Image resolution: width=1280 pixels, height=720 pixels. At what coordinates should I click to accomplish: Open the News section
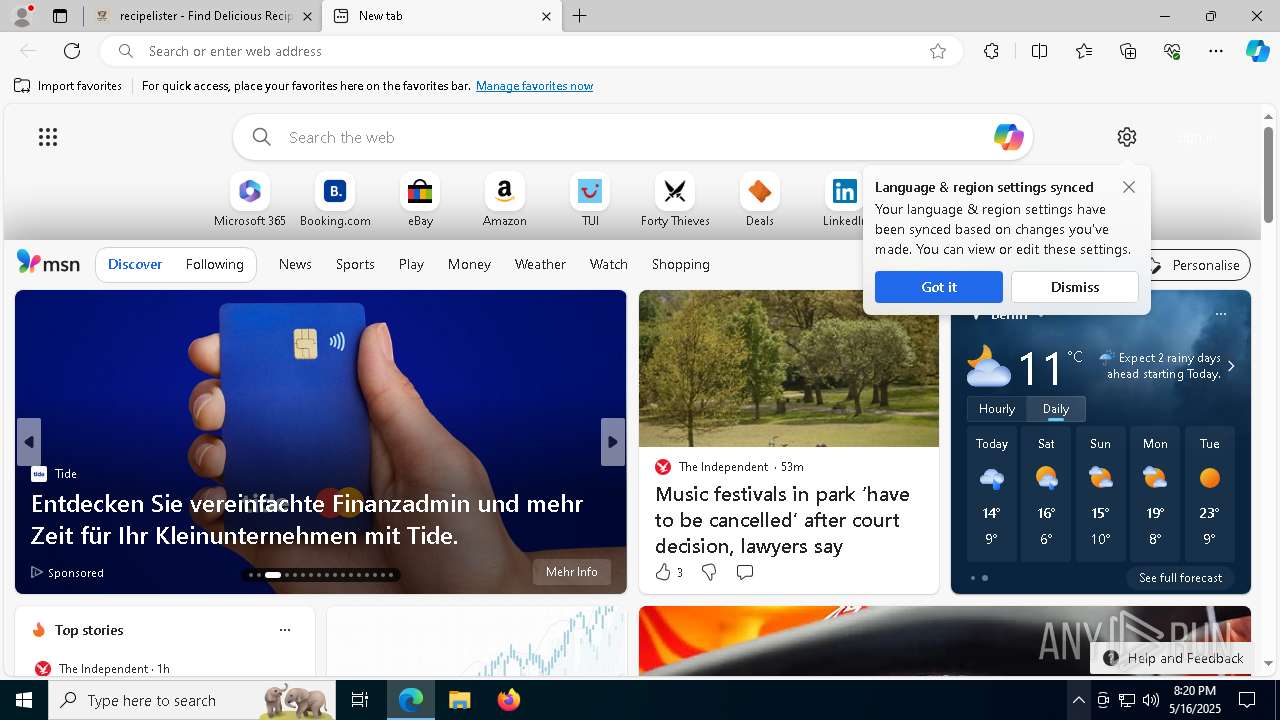point(295,264)
